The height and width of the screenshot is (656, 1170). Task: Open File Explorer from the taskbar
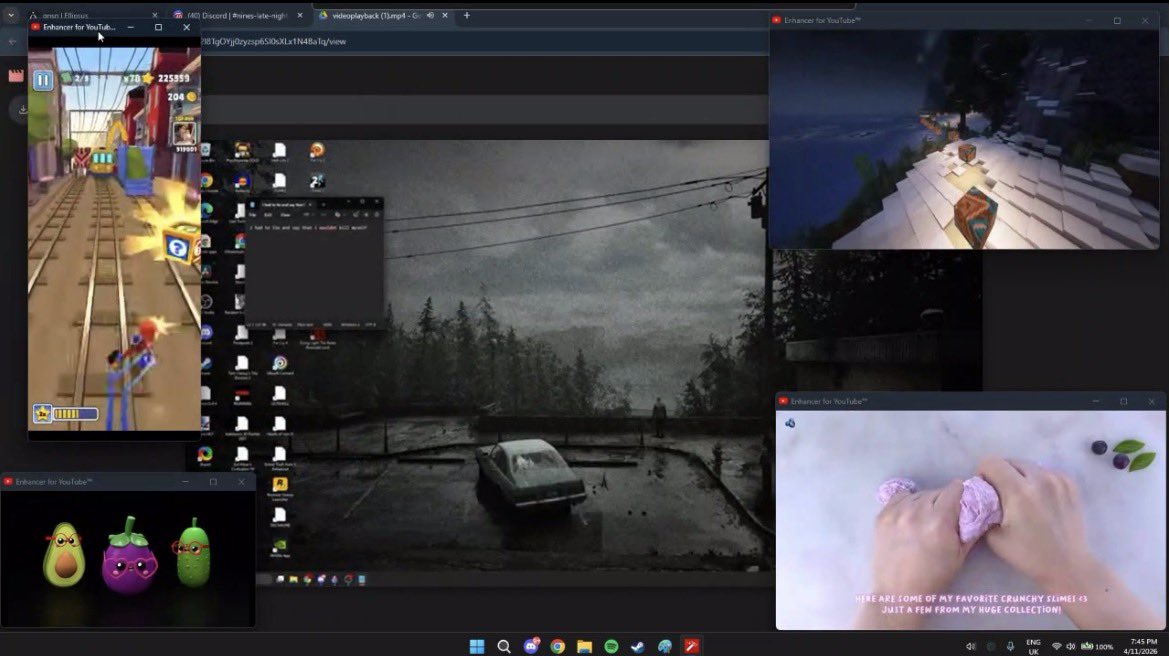(584, 646)
